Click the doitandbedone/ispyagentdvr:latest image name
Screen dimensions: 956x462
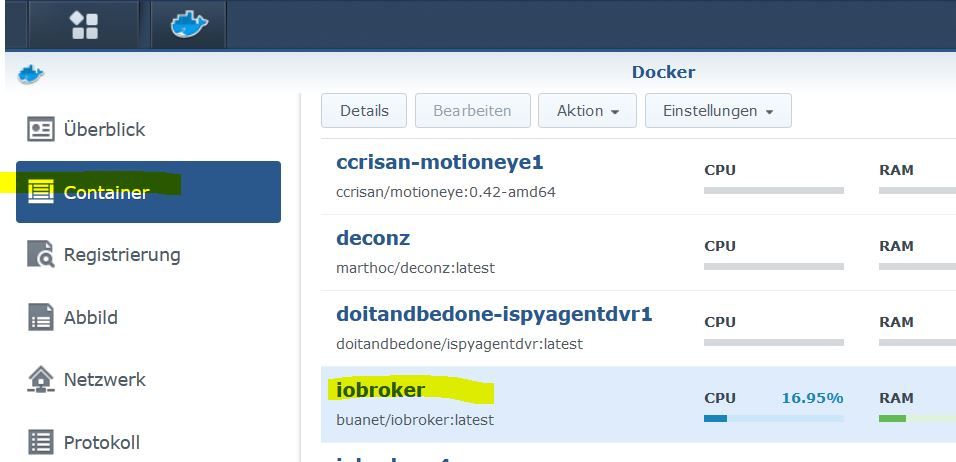click(459, 344)
